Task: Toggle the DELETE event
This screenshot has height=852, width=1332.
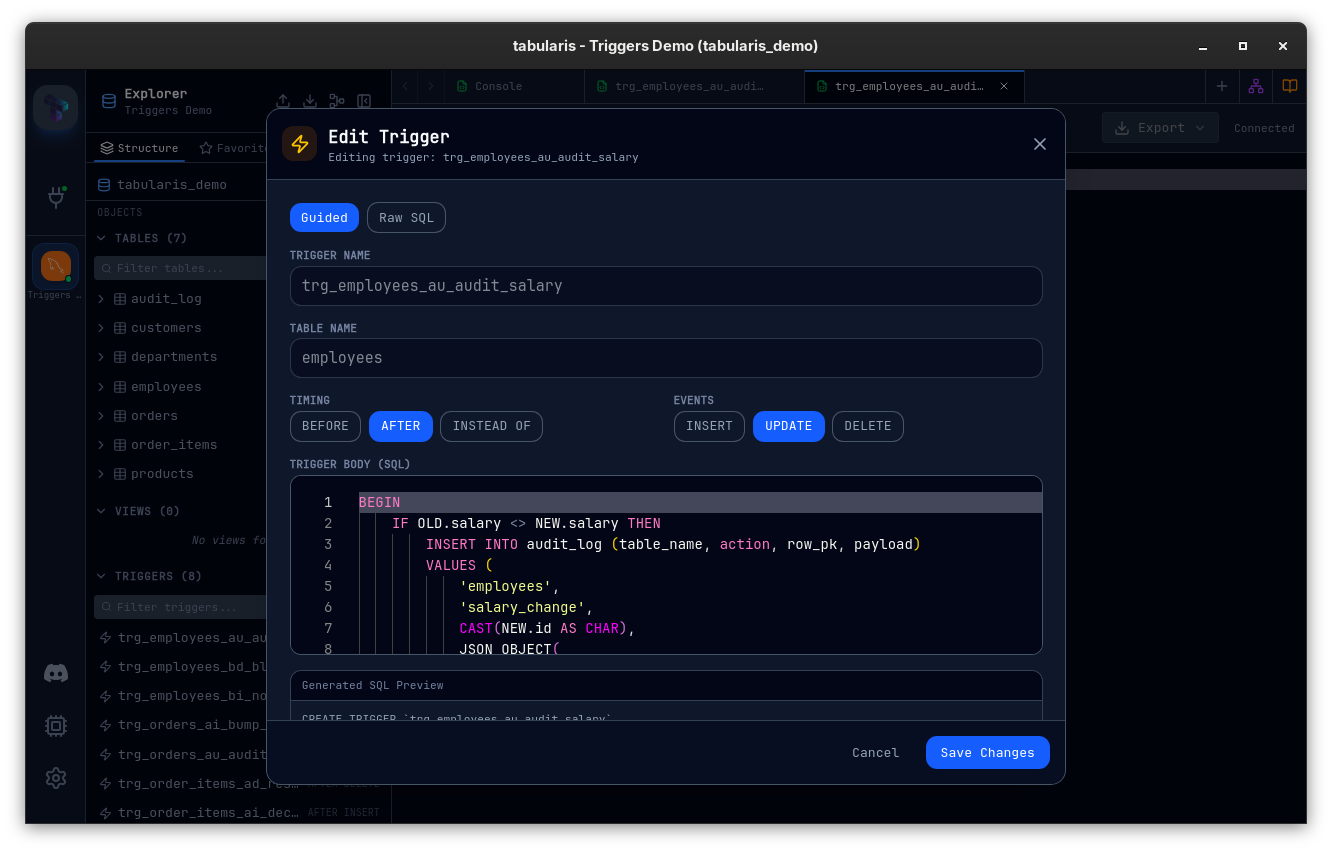Action: tap(868, 426)
